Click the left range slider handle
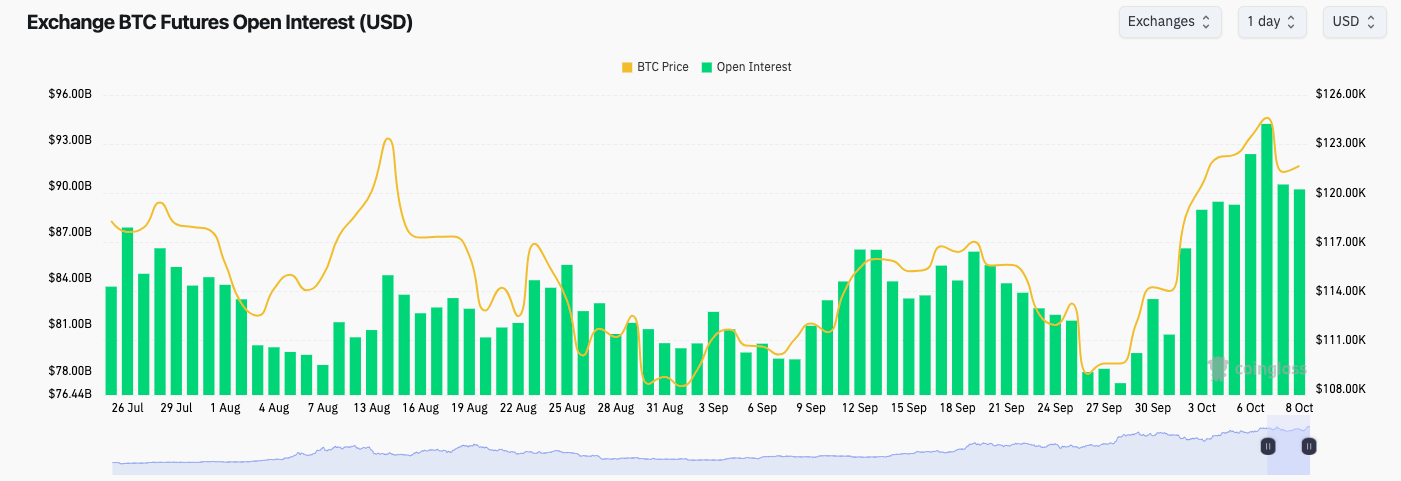 click(x=1268, y=446)
